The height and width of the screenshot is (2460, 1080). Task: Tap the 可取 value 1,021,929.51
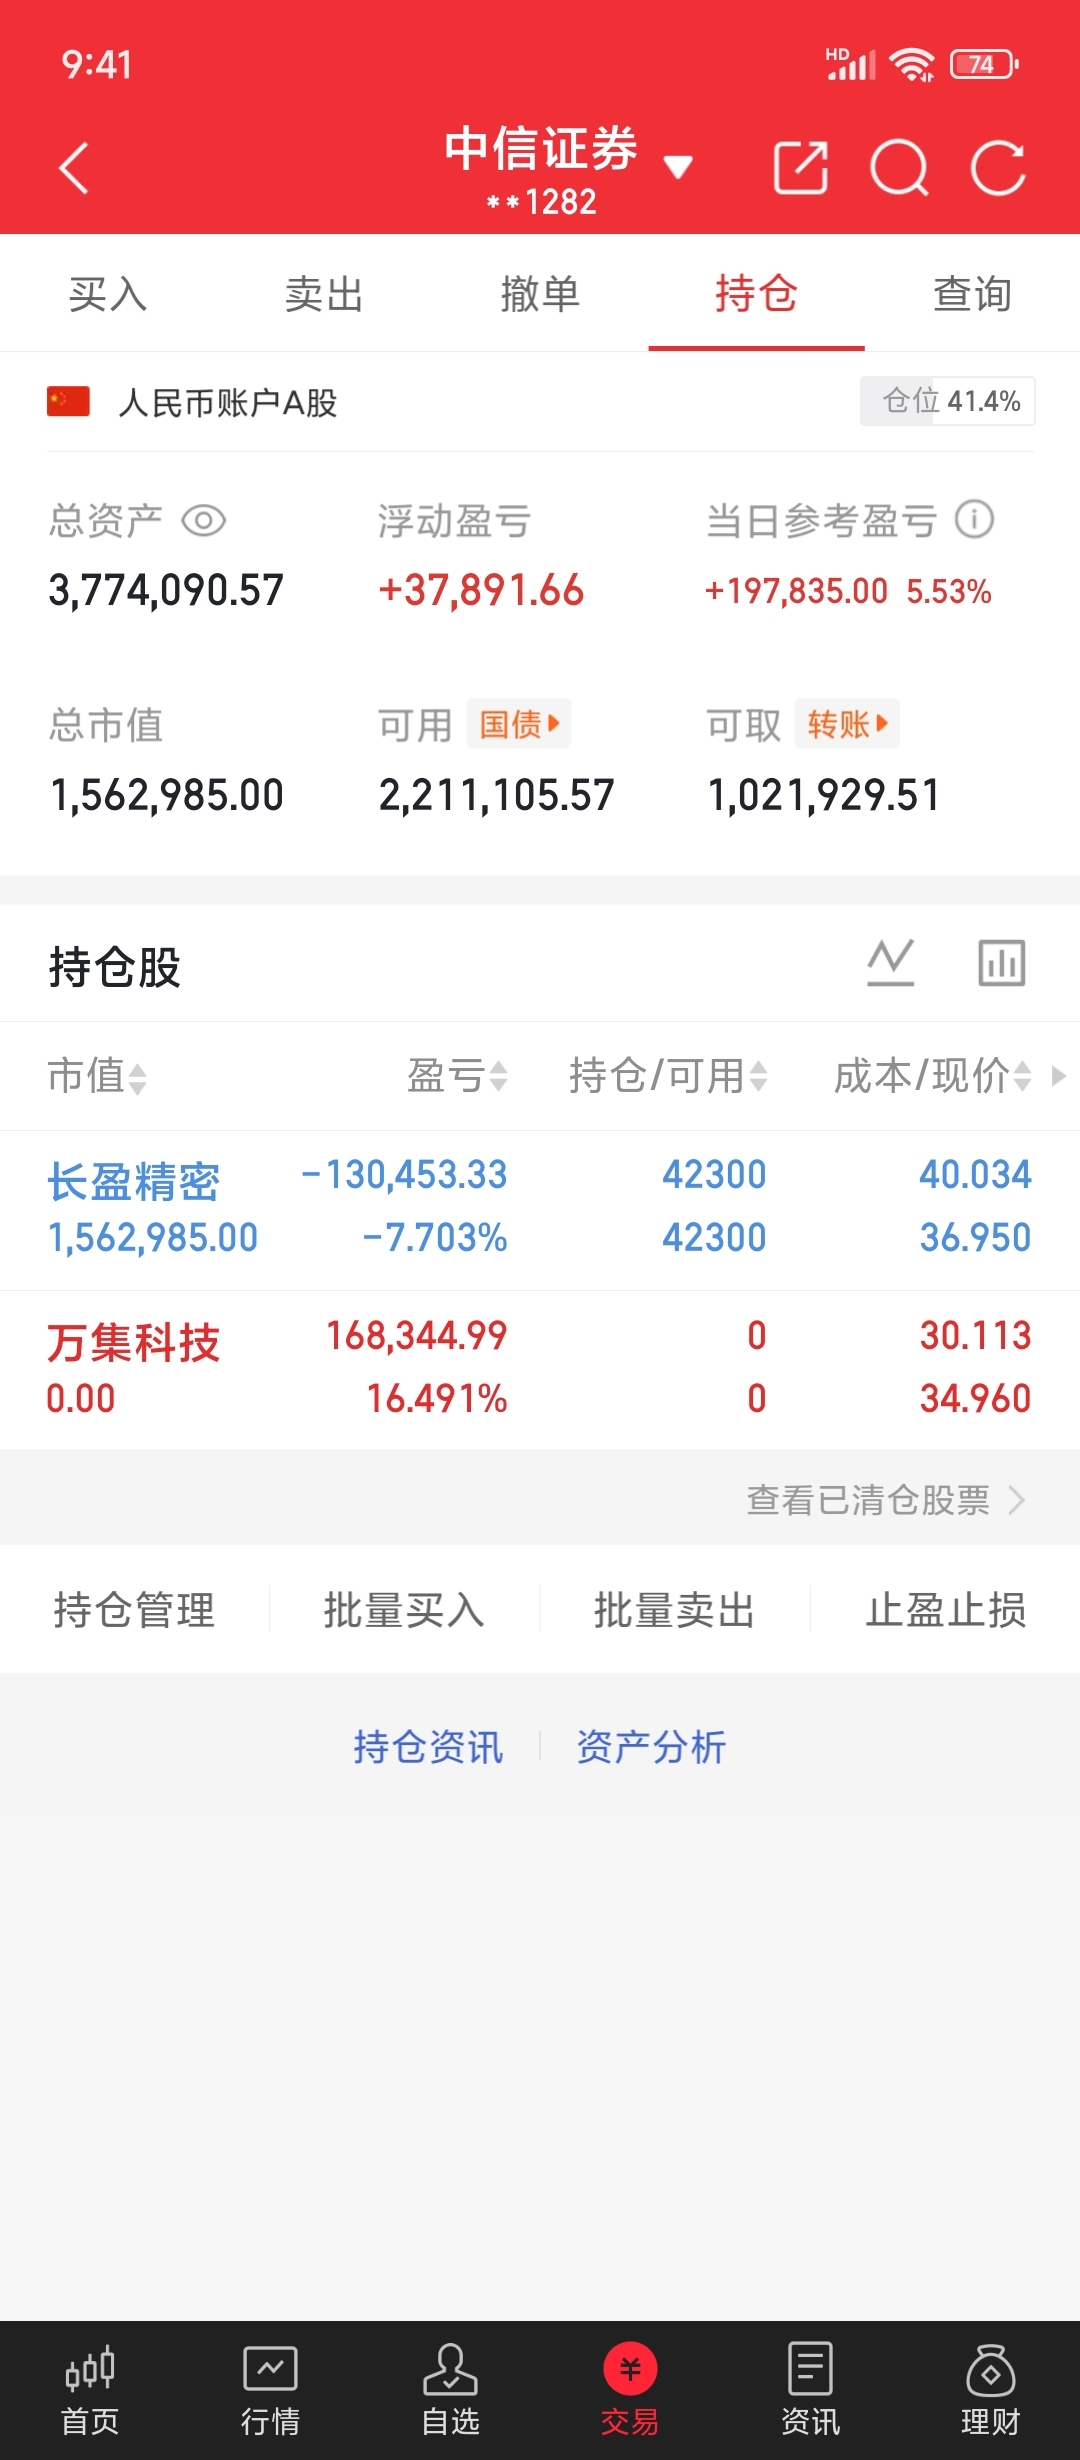click(824, 795)
